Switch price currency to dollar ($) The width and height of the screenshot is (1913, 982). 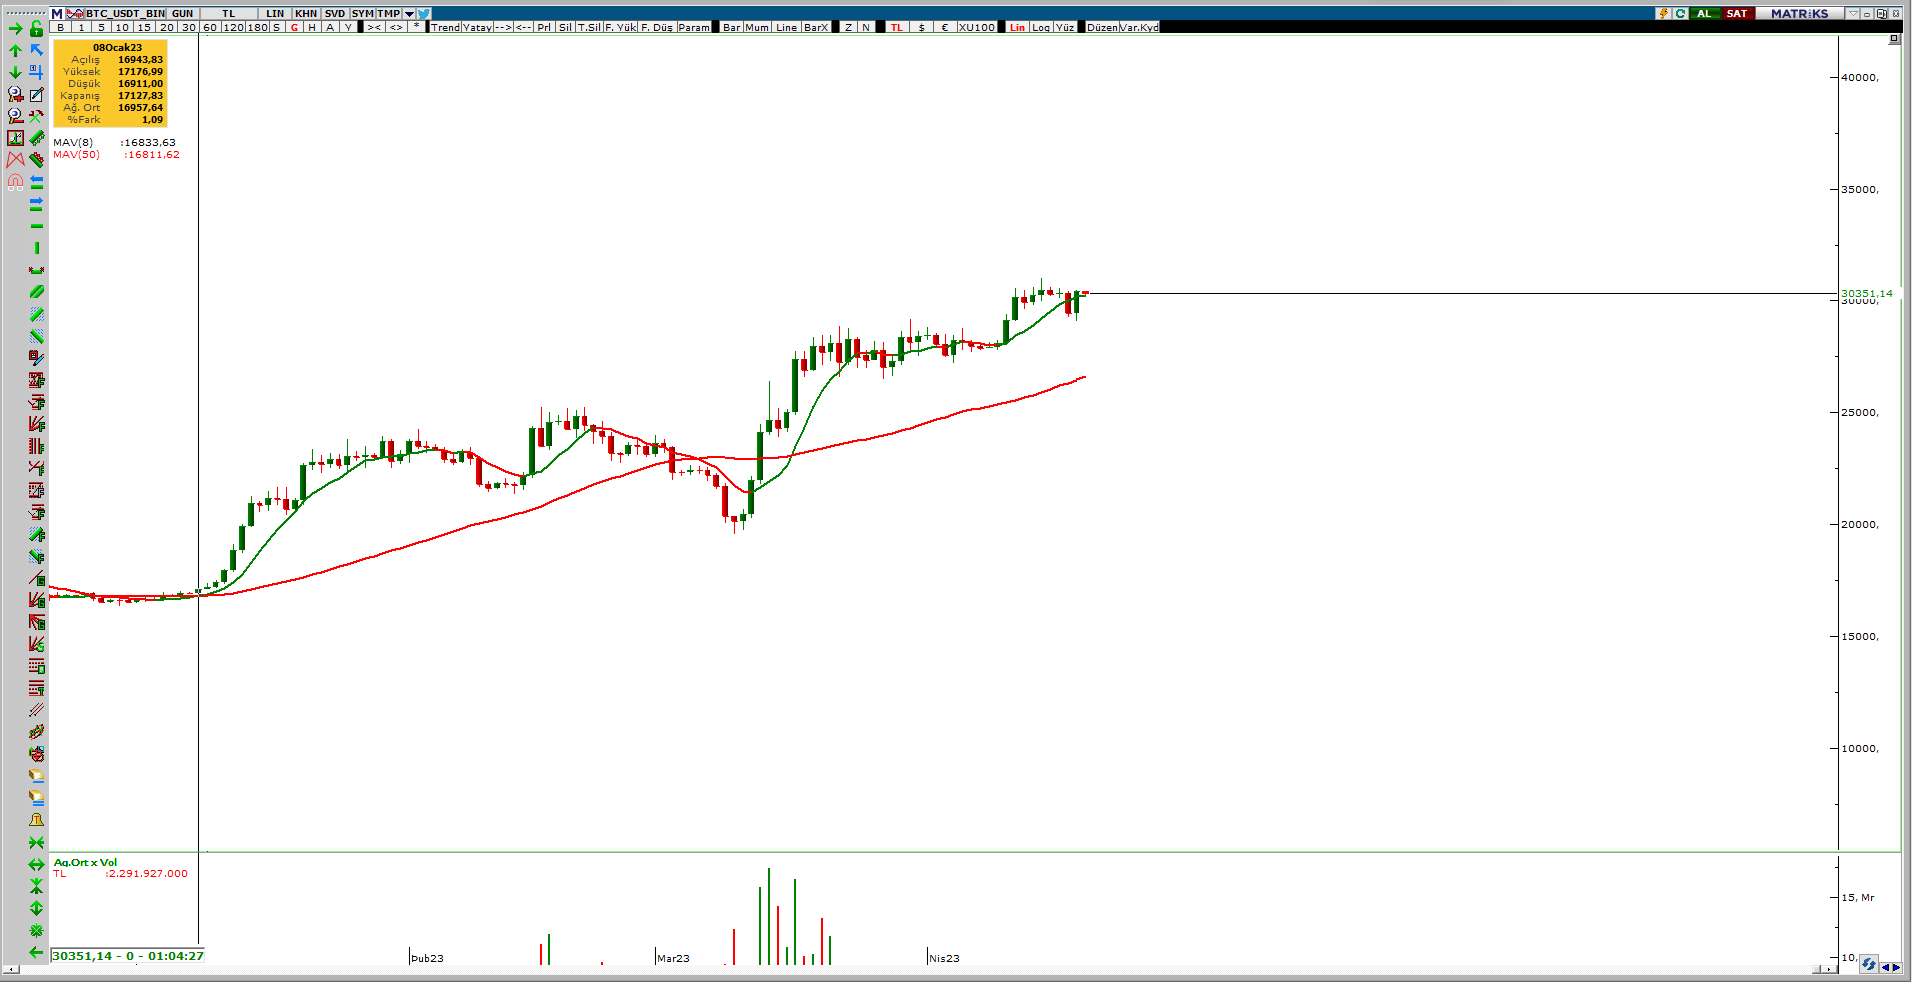[921, 27]
